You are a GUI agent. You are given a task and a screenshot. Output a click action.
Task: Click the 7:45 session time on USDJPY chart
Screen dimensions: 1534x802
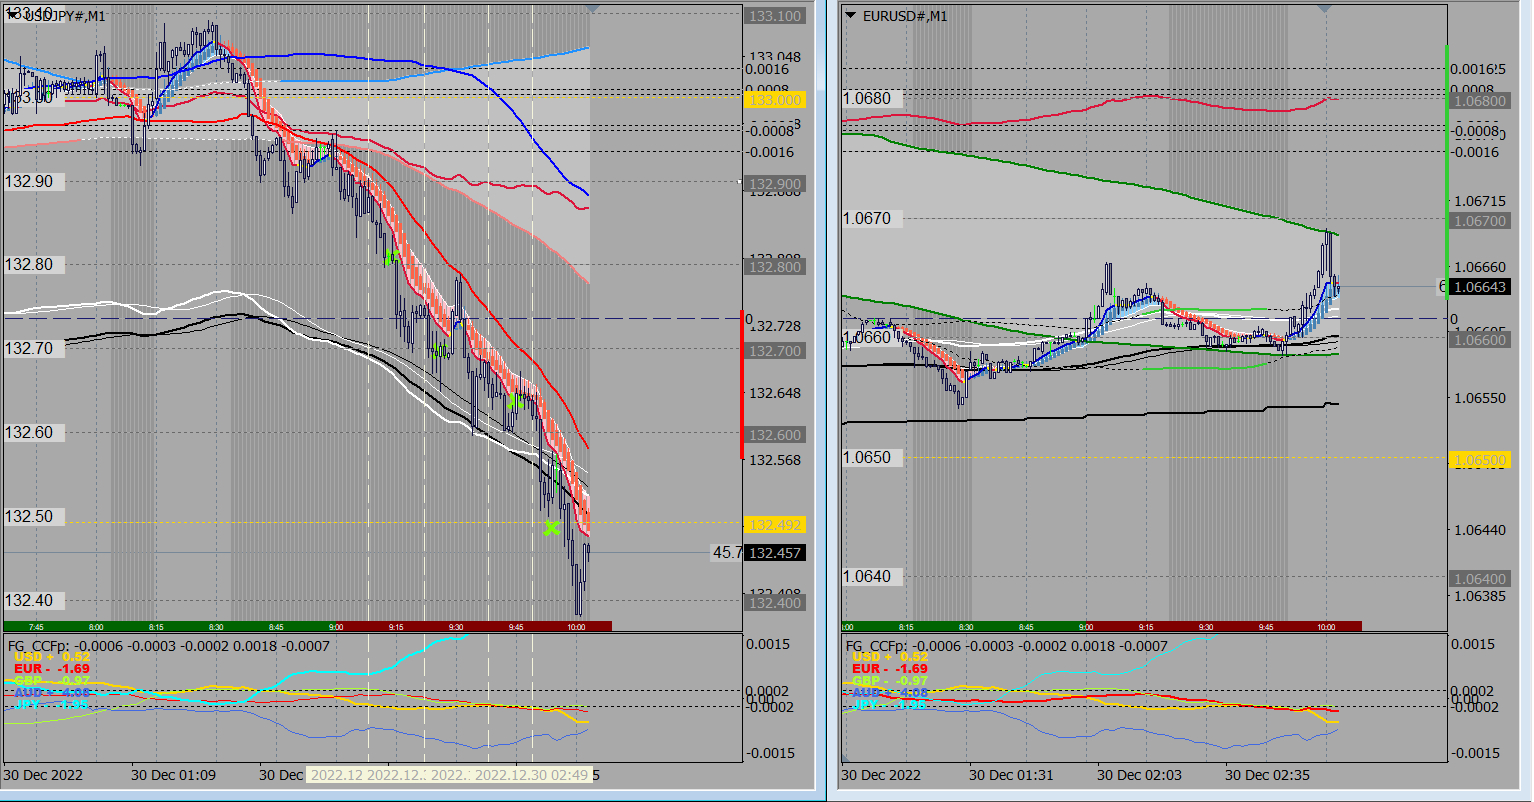pos(36,626)
